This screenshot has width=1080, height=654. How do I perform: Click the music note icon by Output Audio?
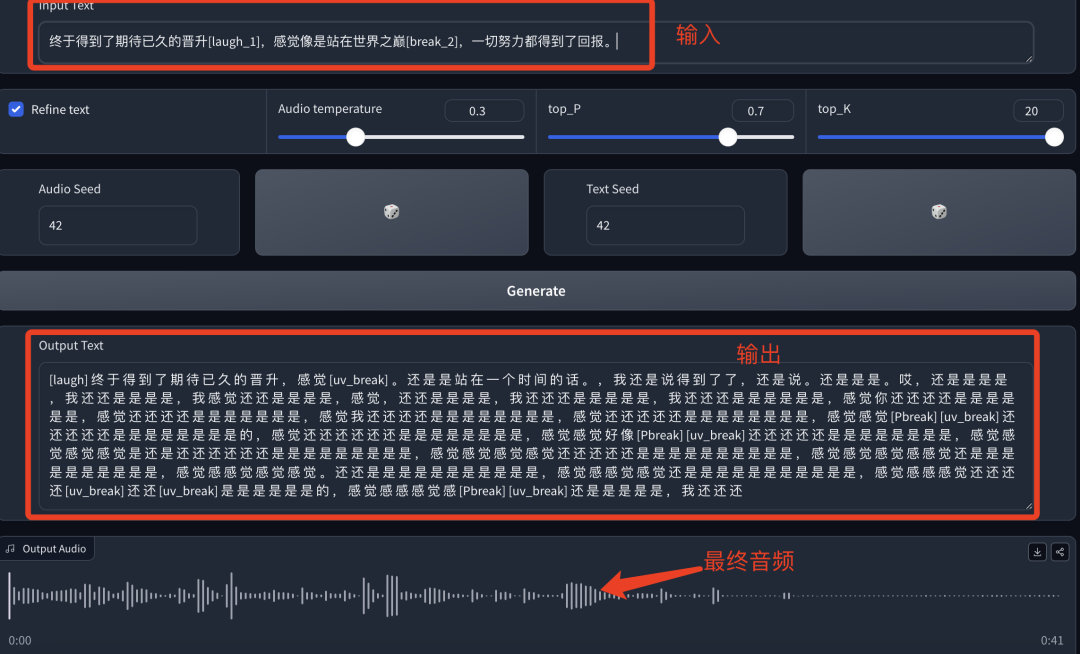click(10, 549)
